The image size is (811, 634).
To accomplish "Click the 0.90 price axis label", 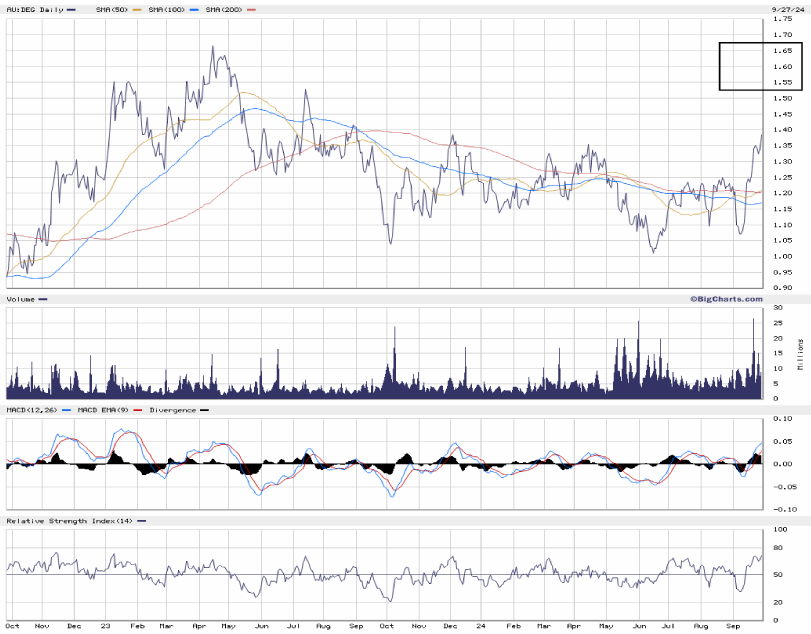I will tap(780, 288).
